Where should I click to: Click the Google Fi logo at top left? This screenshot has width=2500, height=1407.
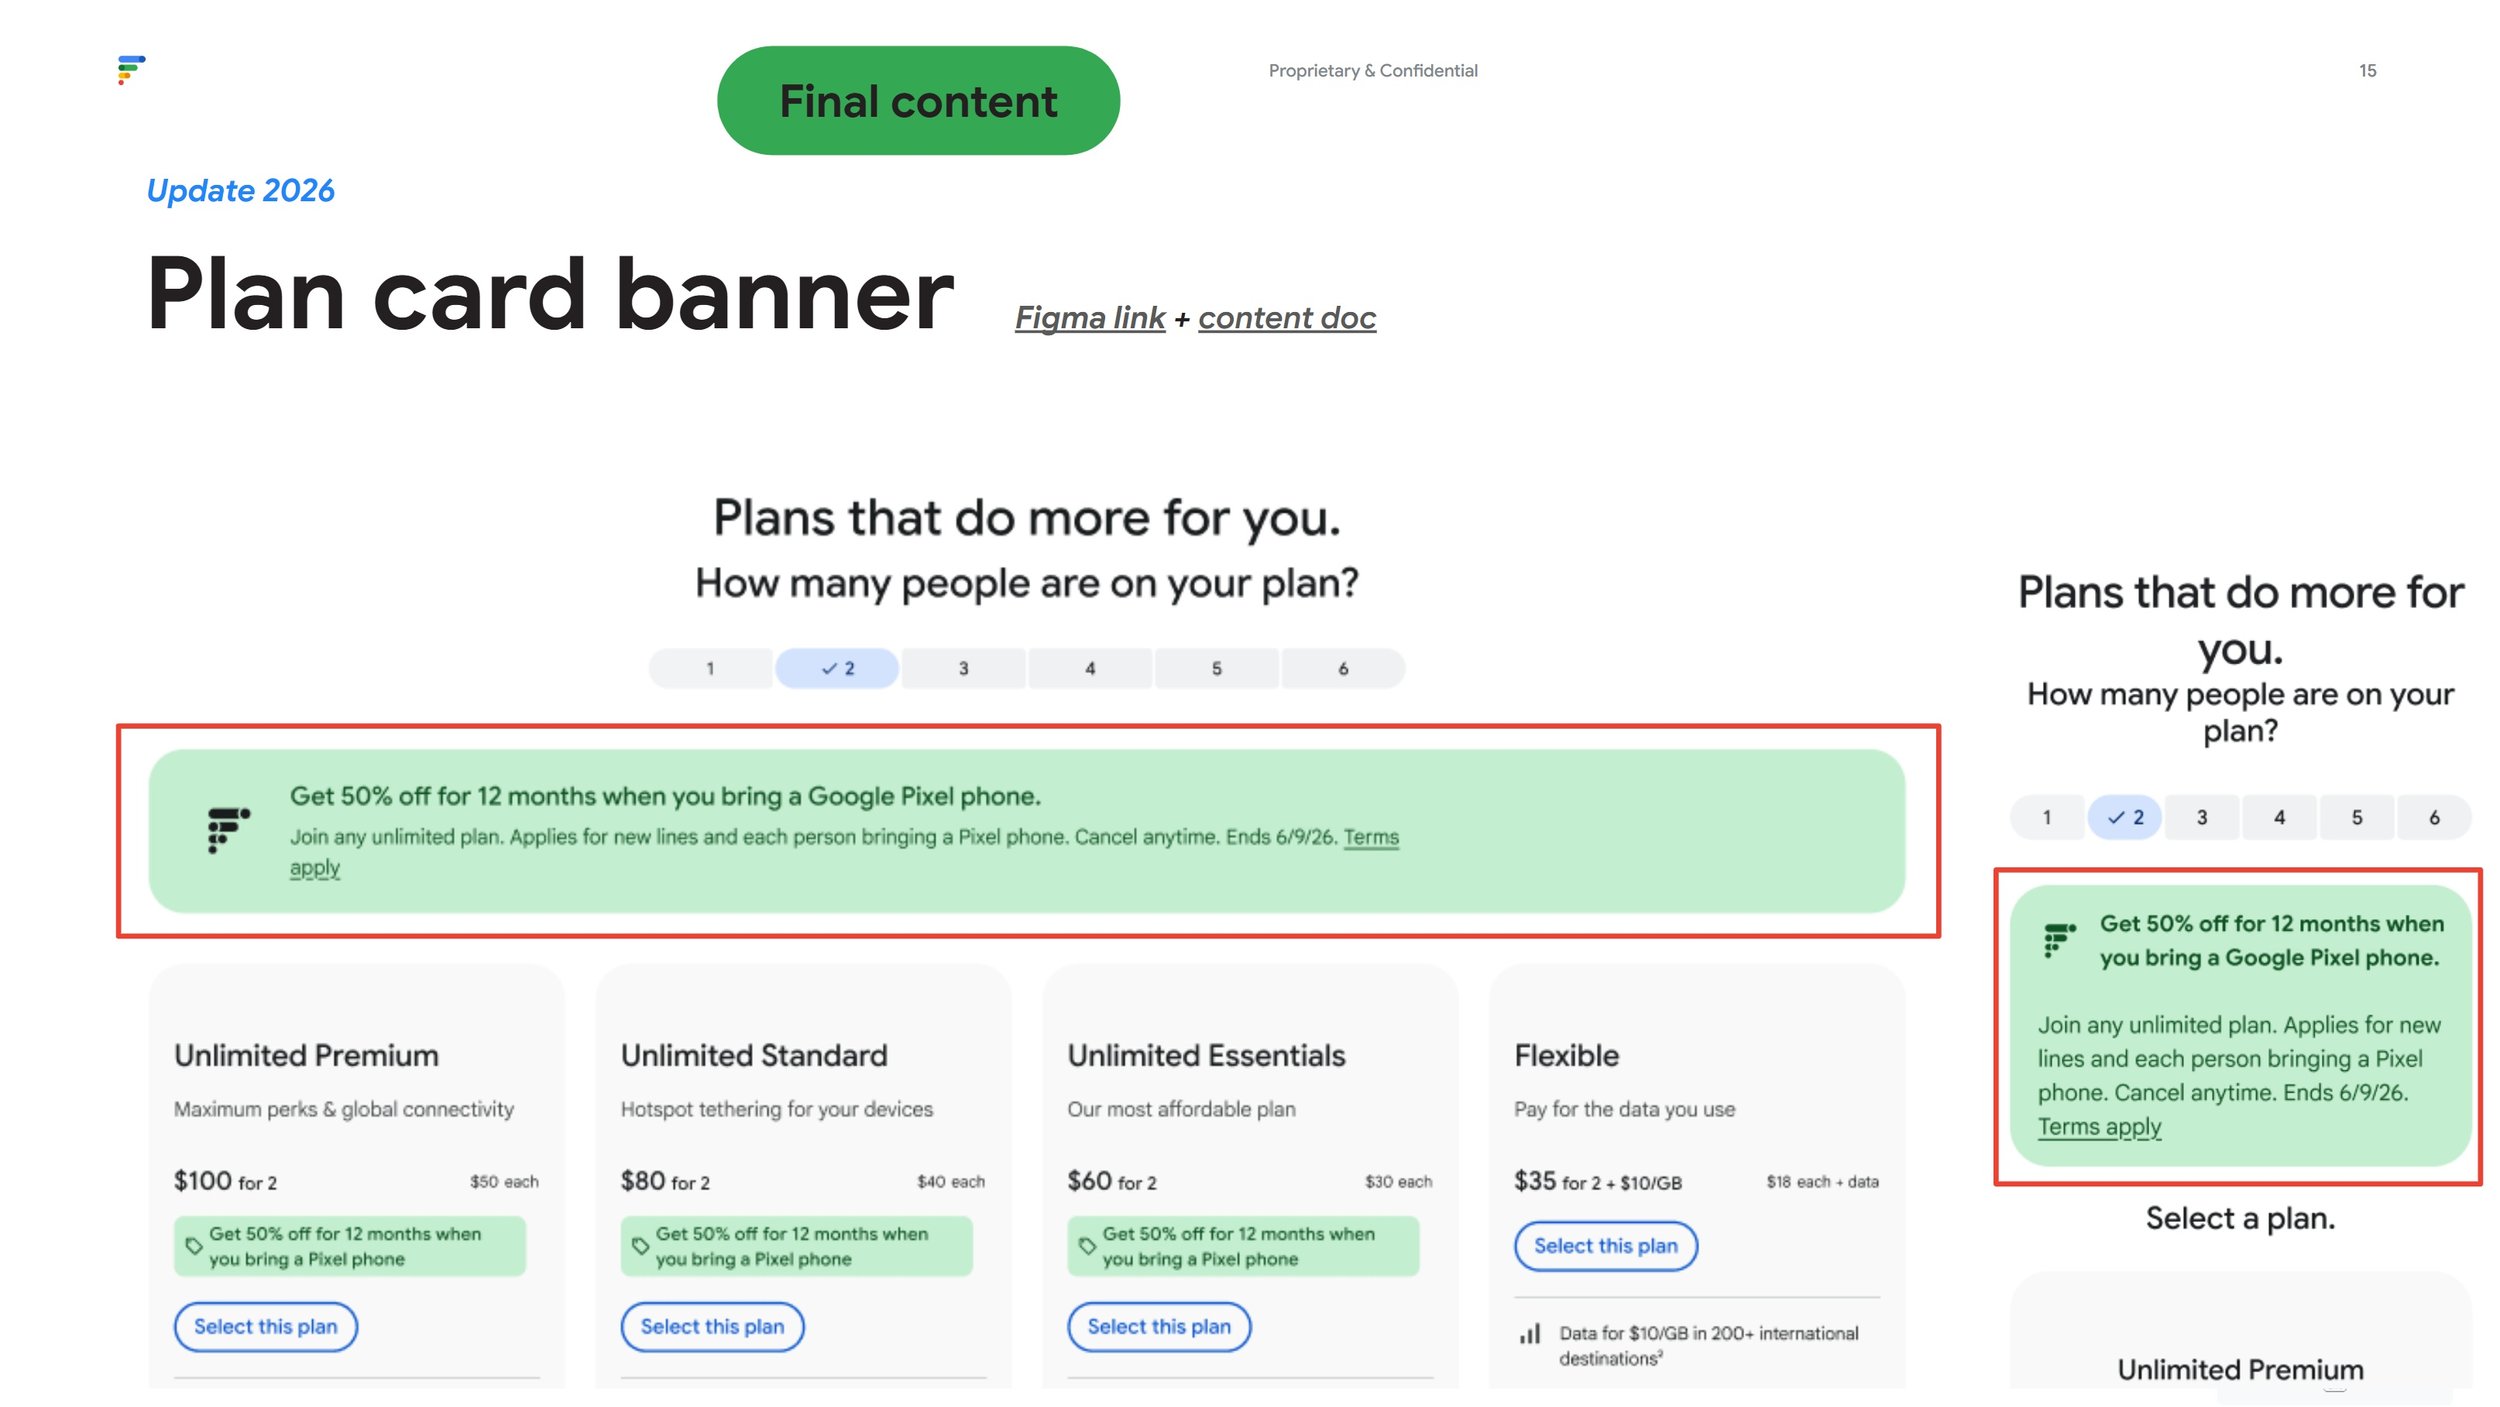pos(131,70)
